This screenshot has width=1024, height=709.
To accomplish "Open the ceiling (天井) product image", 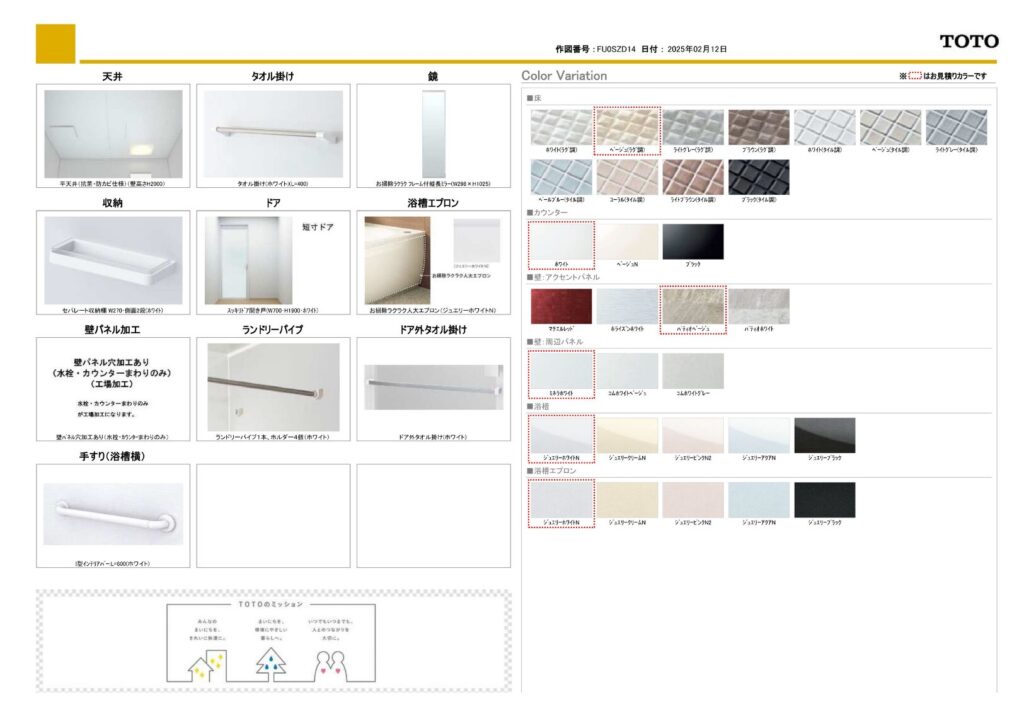I will [113, 134].
